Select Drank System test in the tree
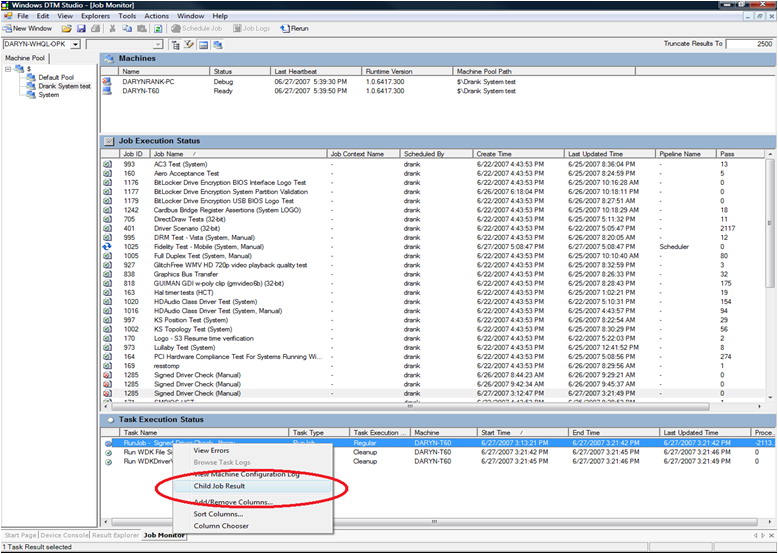This screenshot has width=778, height=554. click(x=65, y=86)
